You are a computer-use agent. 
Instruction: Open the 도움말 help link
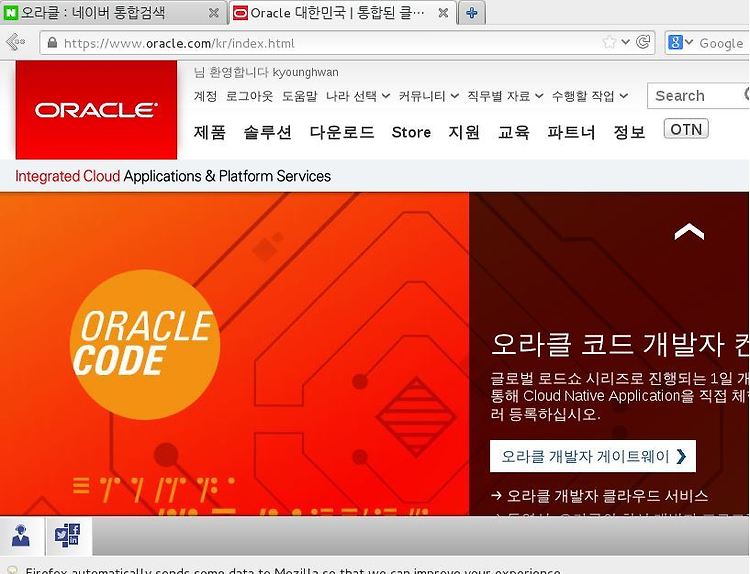(299, 96)
